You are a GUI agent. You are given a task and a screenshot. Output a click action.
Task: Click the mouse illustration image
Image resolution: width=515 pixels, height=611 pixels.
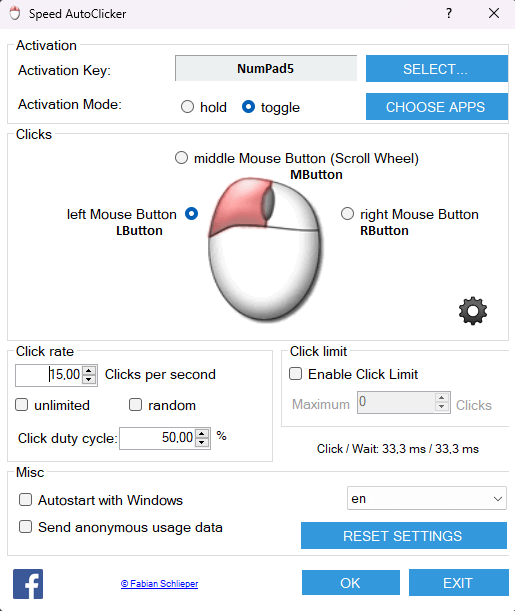(x=266, y=249)
